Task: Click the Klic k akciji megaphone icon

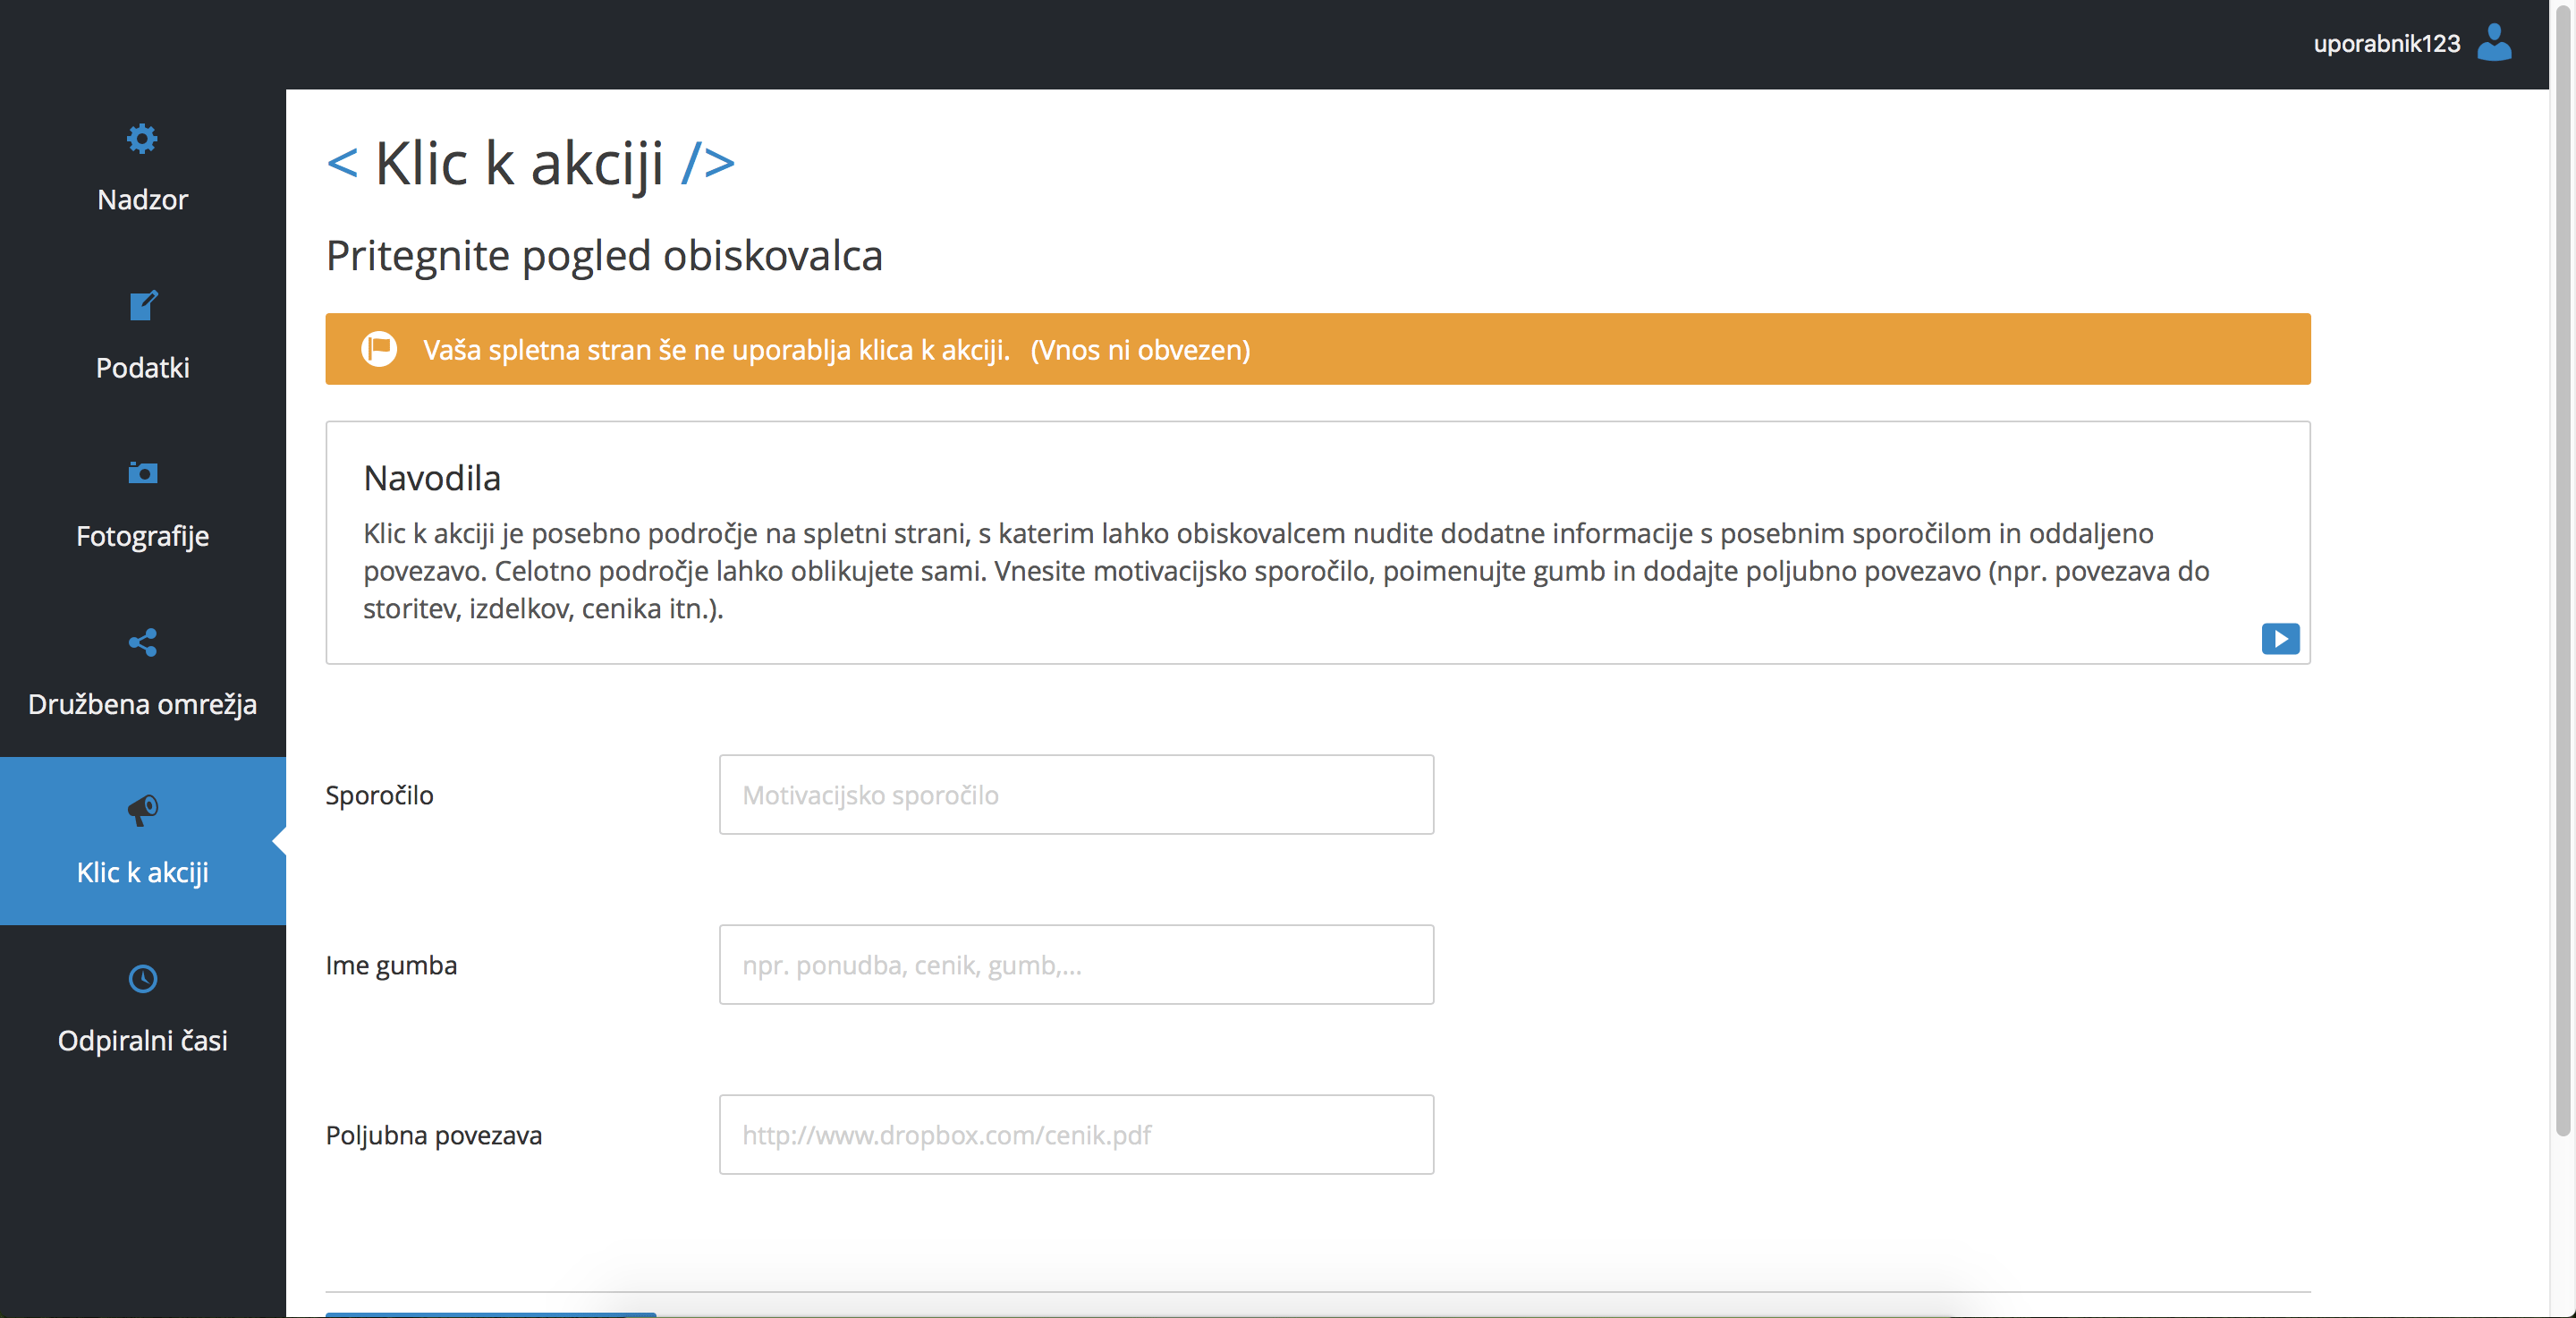Action: tap(142, 809)
